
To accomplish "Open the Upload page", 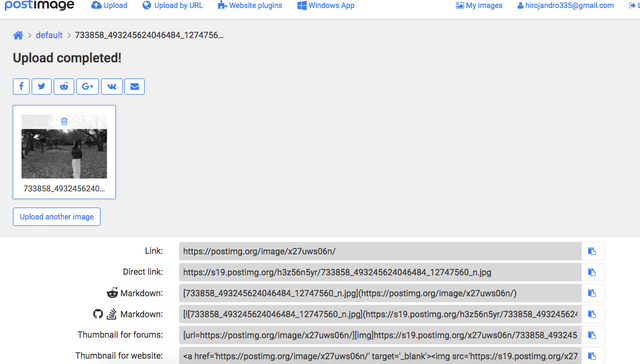I will 109,5.
